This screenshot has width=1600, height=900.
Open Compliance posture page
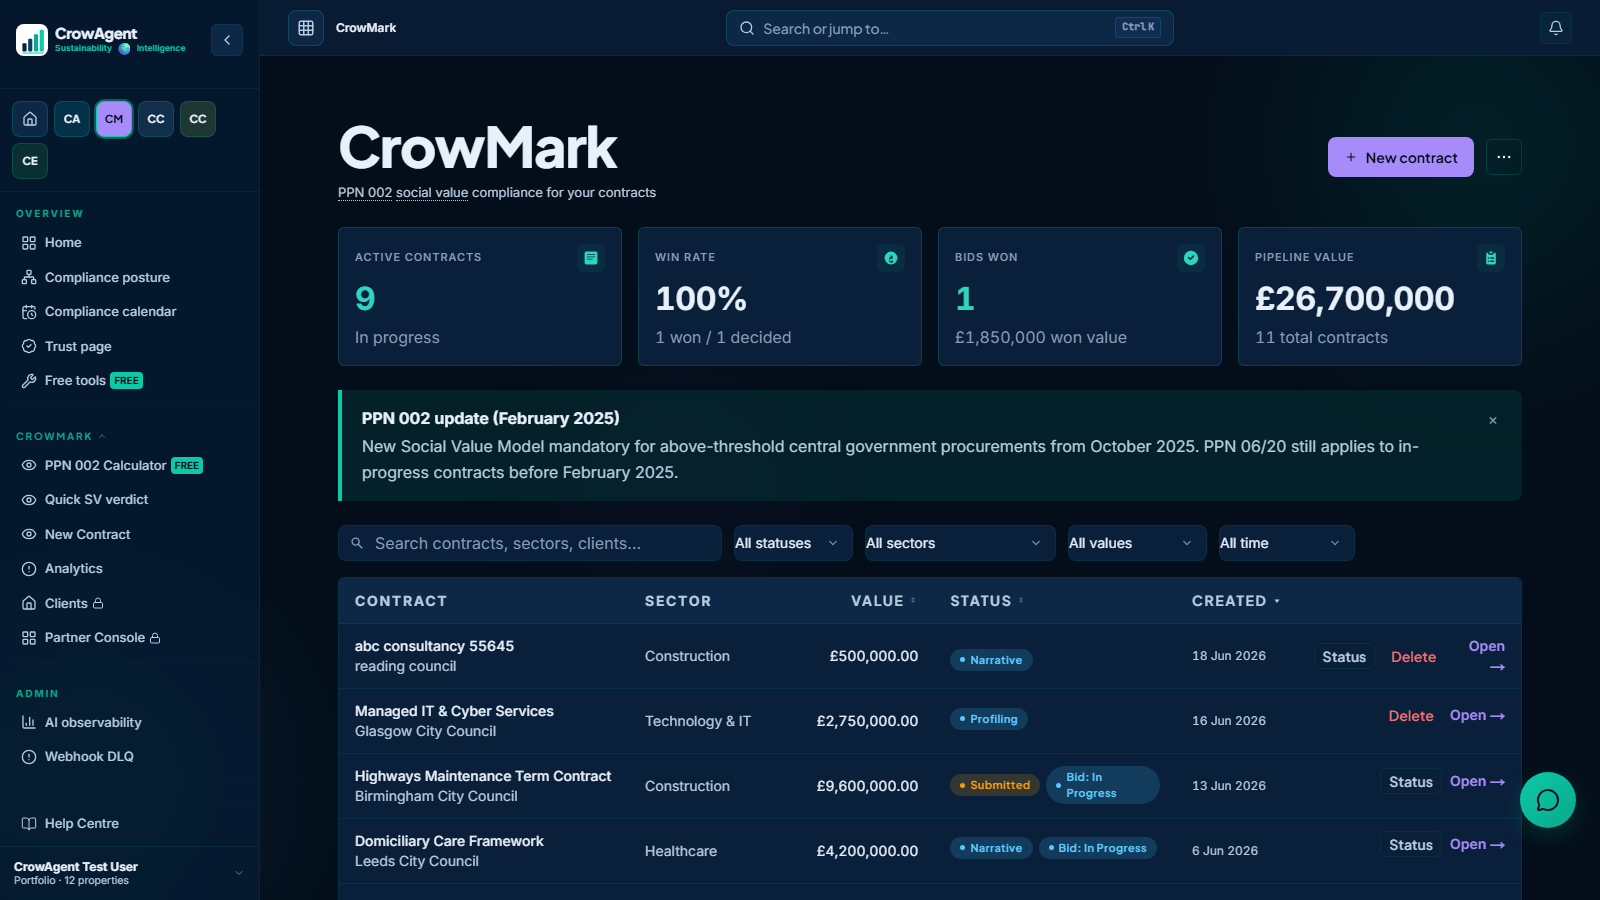[x=129, y=278]
